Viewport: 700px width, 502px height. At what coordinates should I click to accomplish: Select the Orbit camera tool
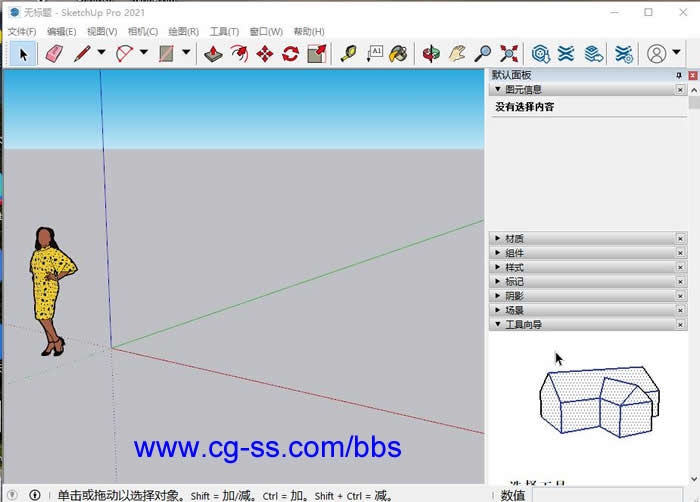[431, 53]
